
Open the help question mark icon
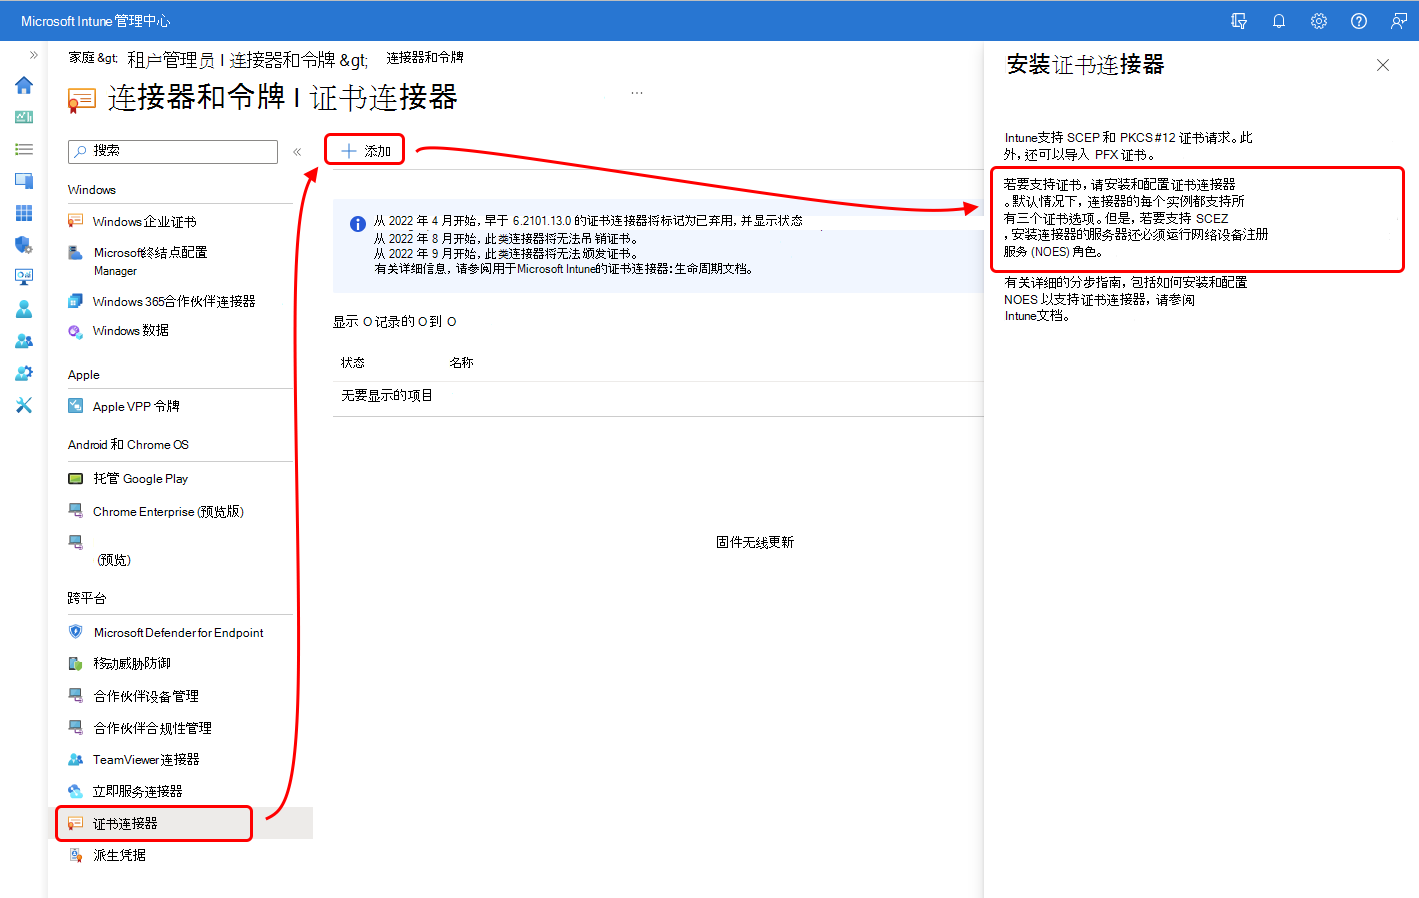point(1359,21)
